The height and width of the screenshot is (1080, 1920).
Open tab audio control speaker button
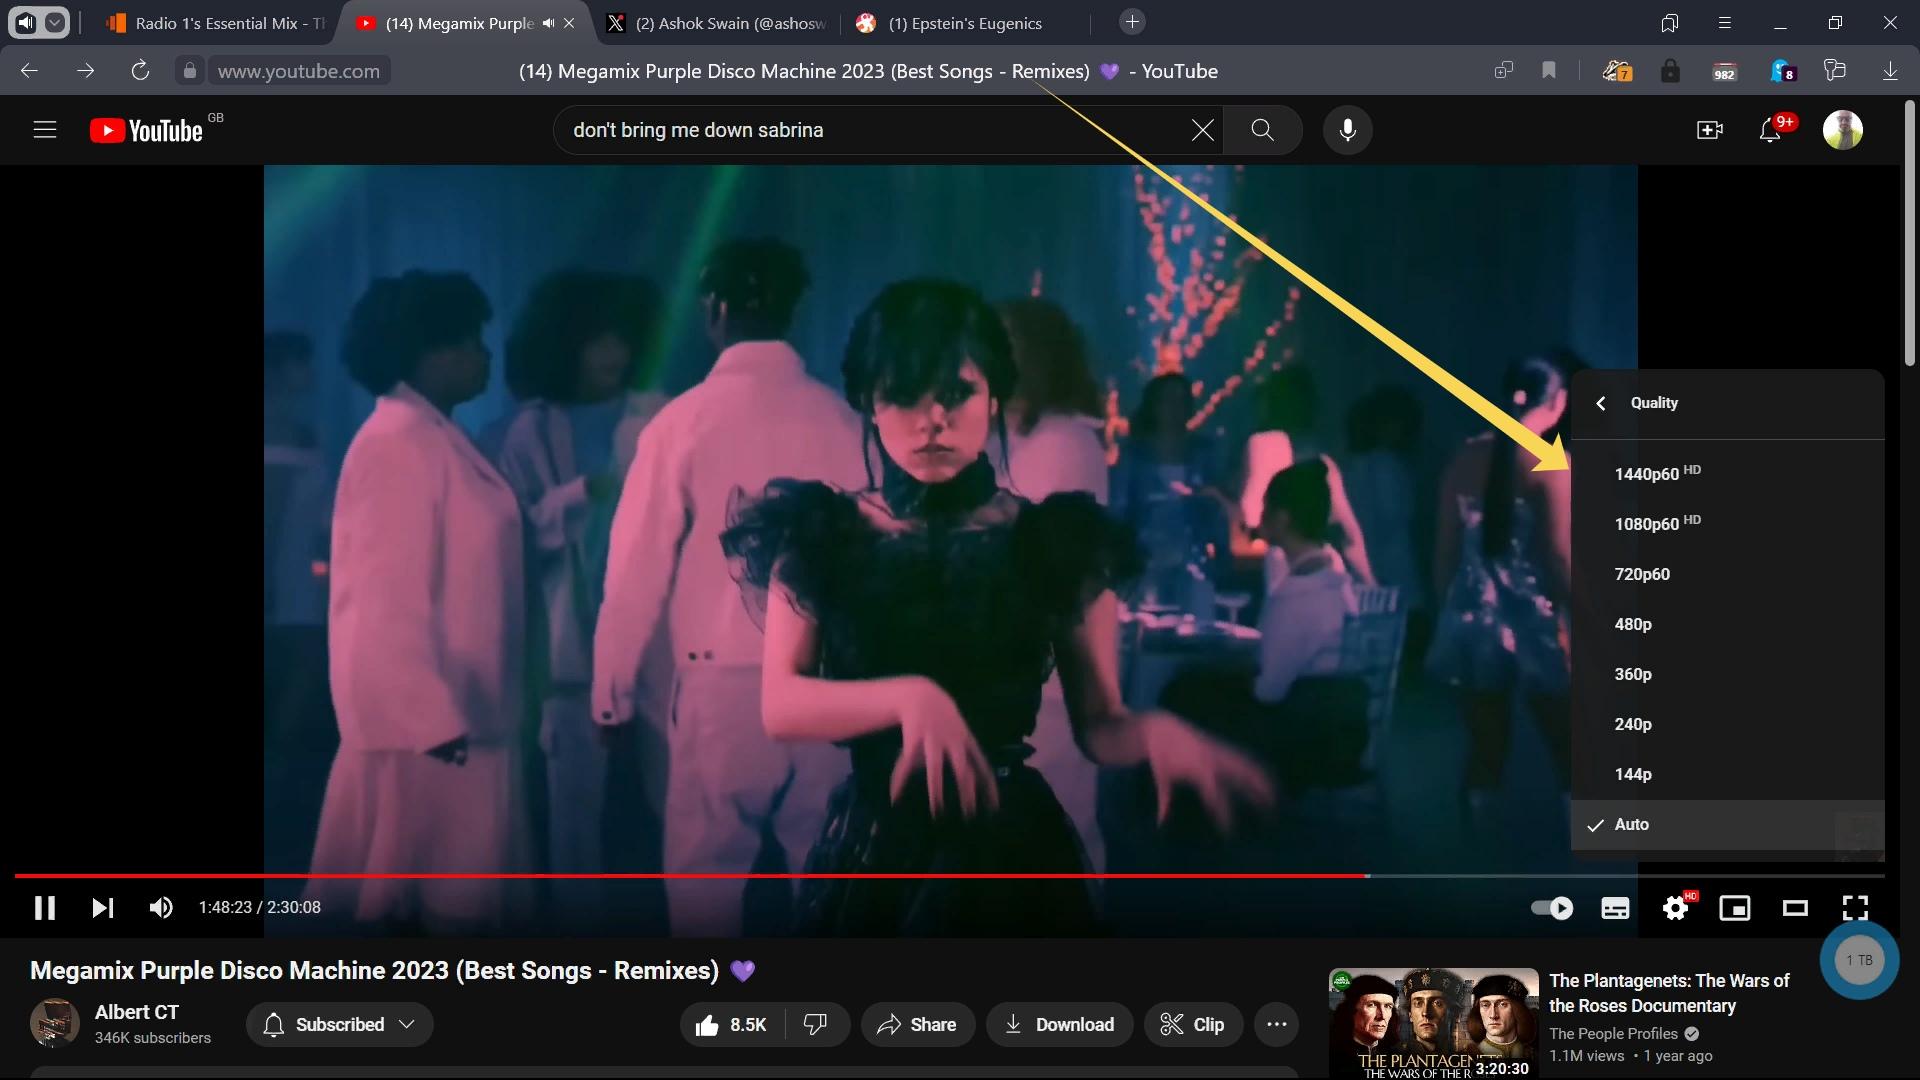[x=25, y=22]
